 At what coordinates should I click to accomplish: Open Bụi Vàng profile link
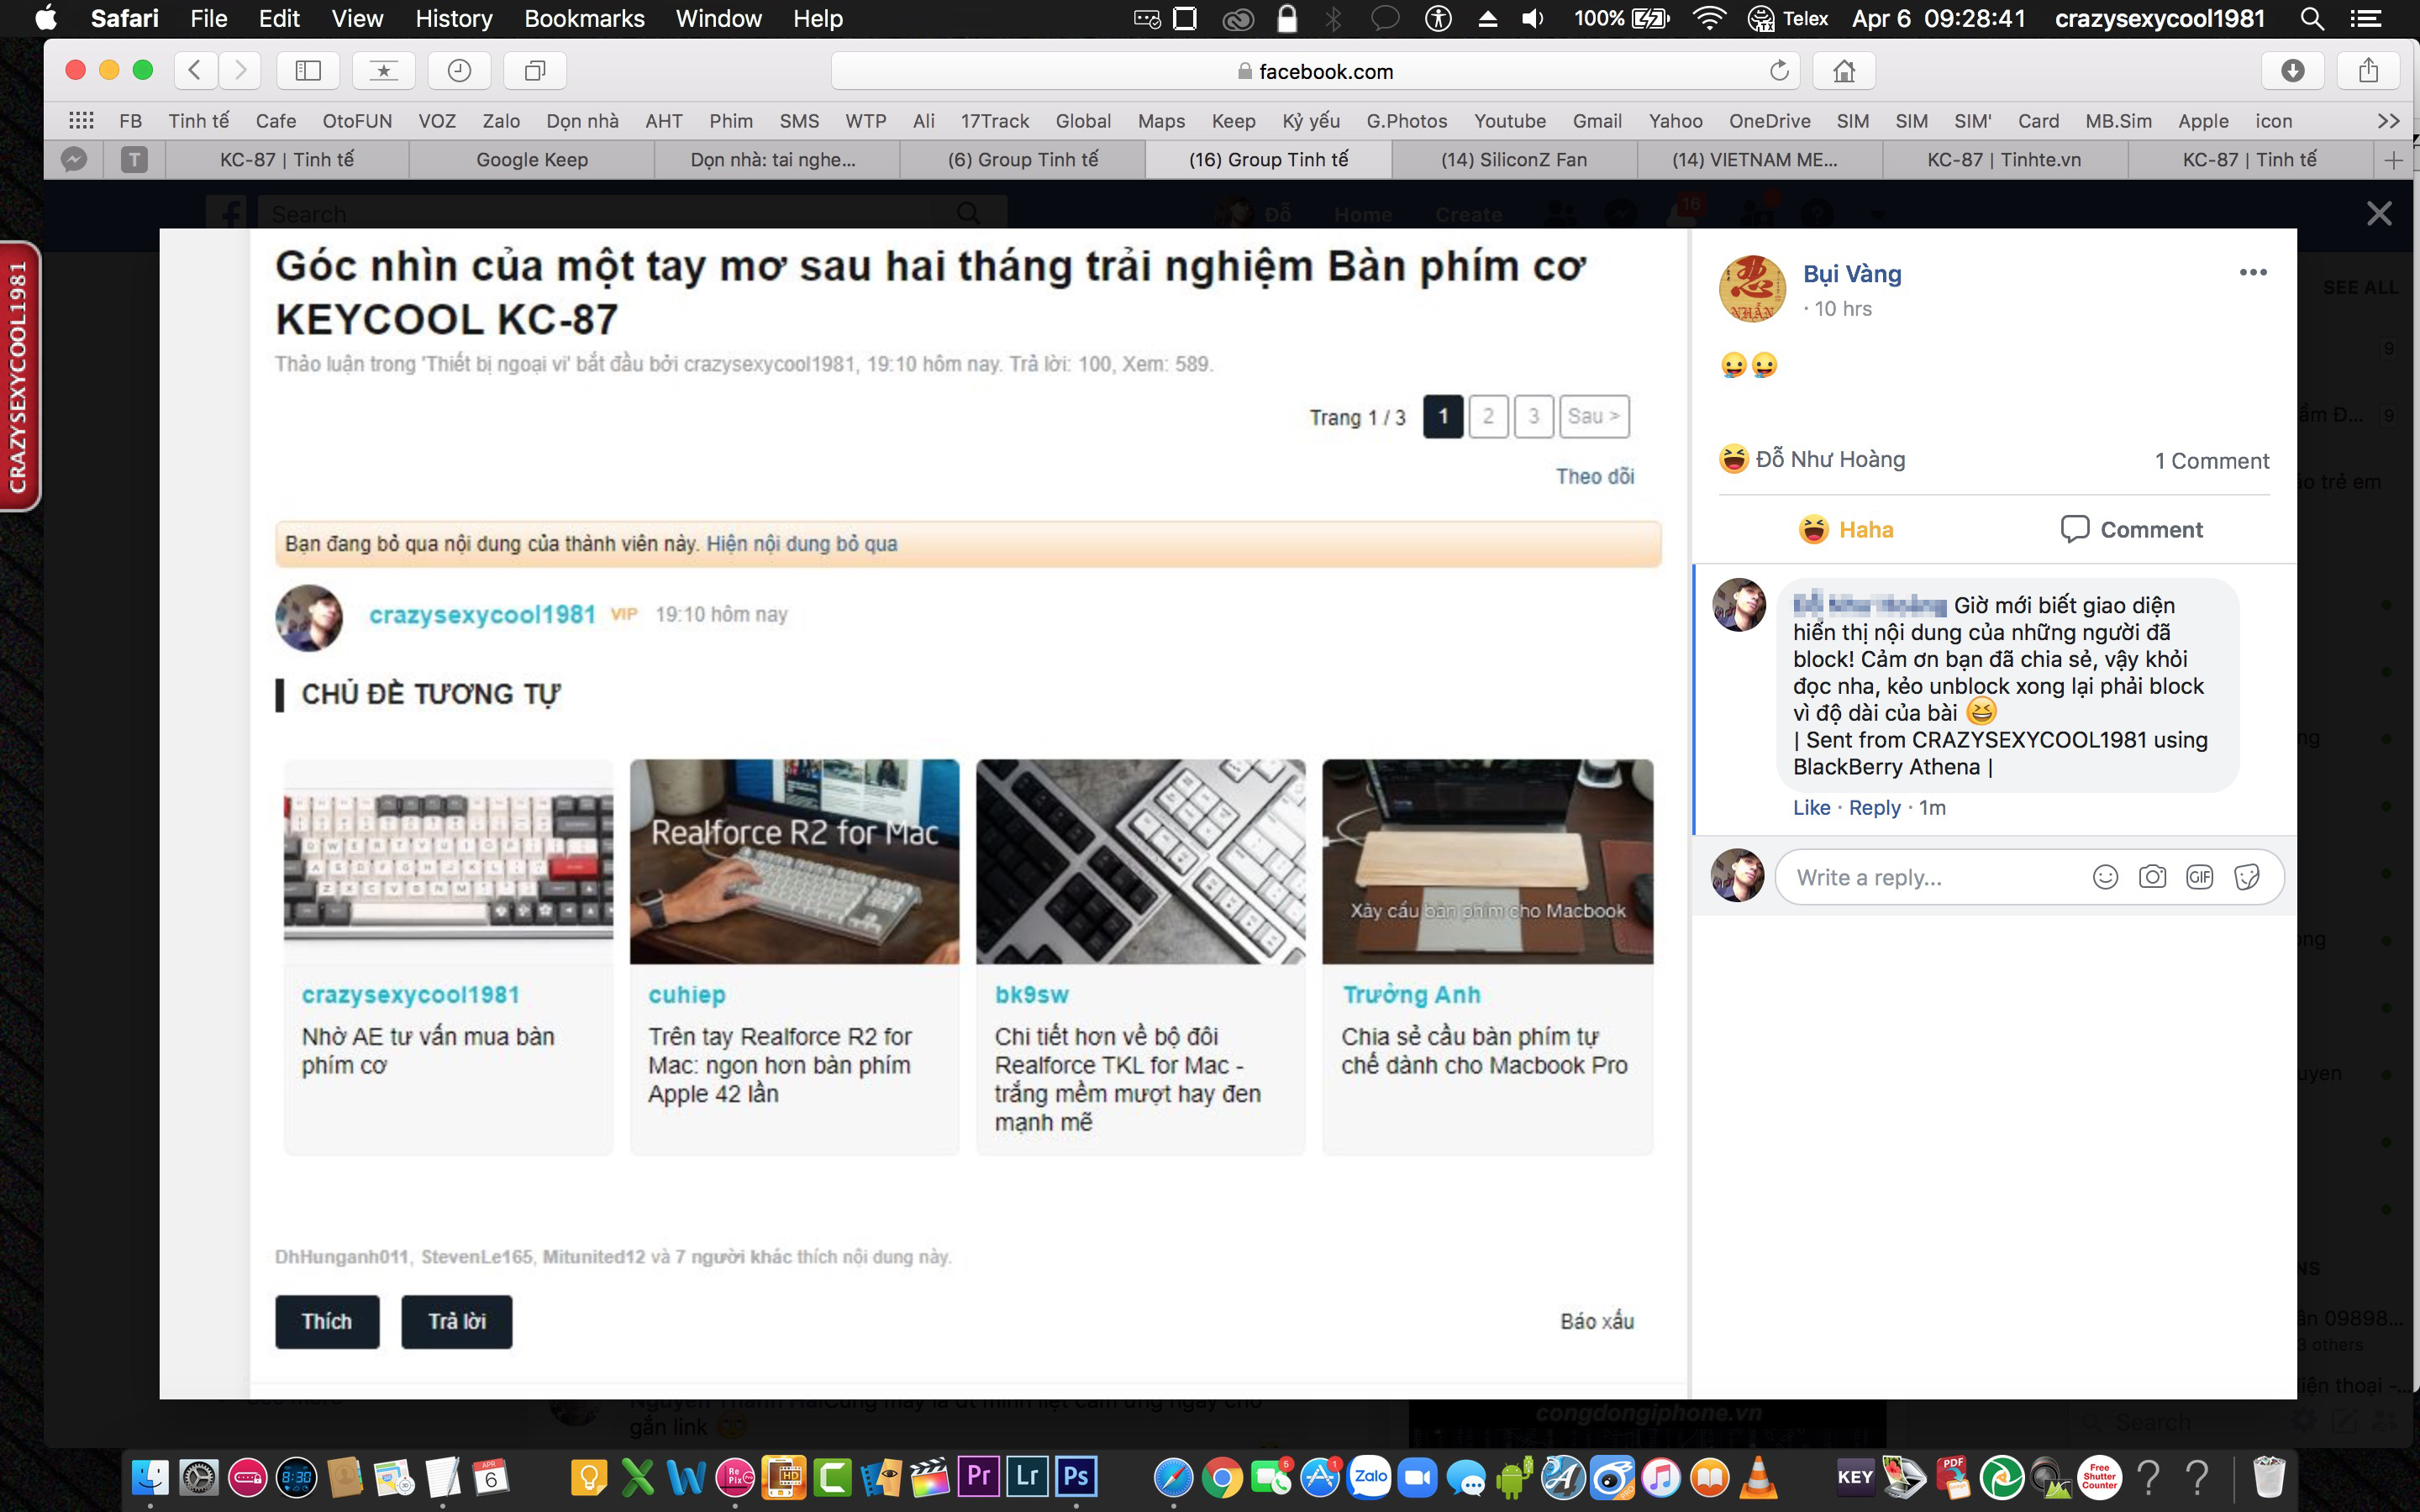[1852, 274]
